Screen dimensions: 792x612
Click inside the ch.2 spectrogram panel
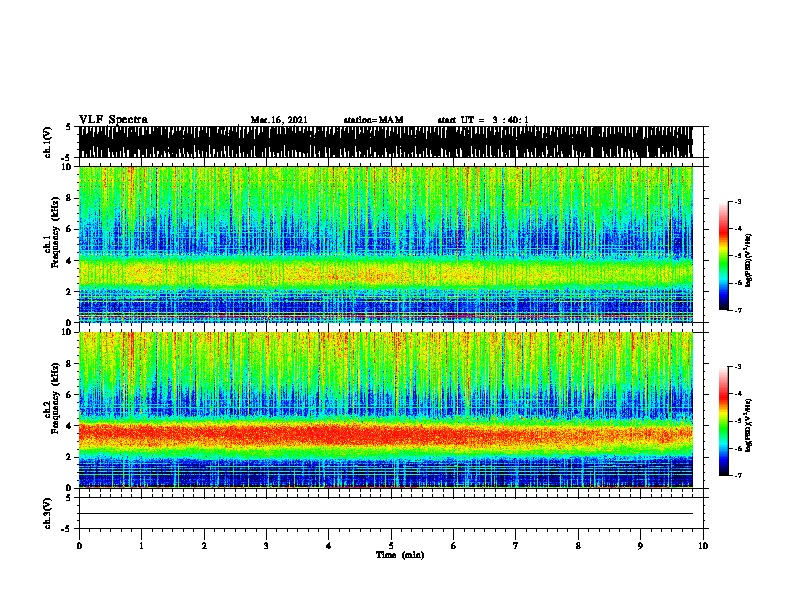[386, 410]
